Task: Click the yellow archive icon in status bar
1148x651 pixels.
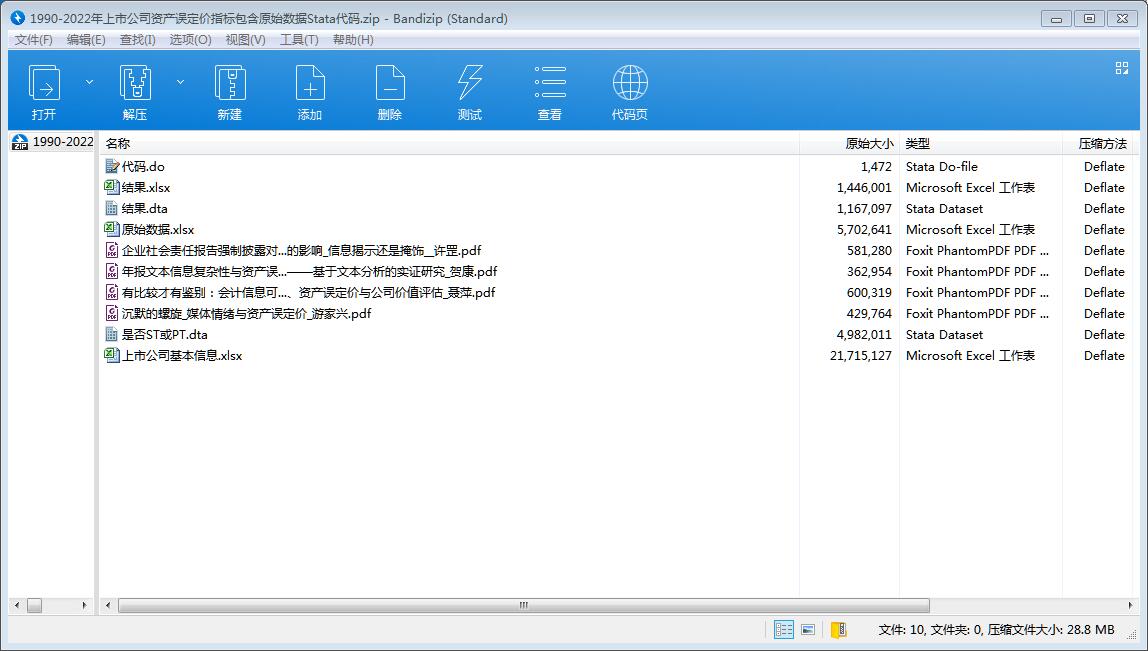Action: click(x=839, y=630)
